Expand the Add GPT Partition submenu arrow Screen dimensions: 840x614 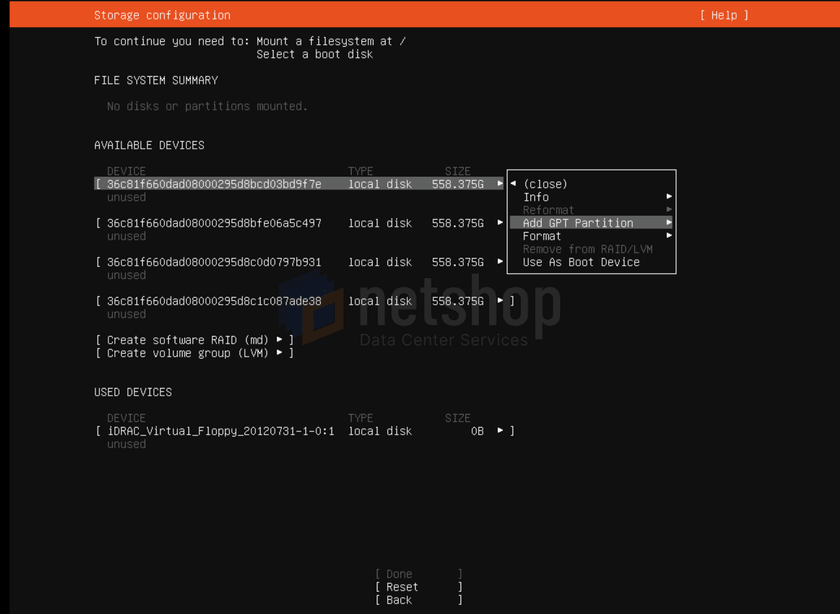click(x=669, y=223)
